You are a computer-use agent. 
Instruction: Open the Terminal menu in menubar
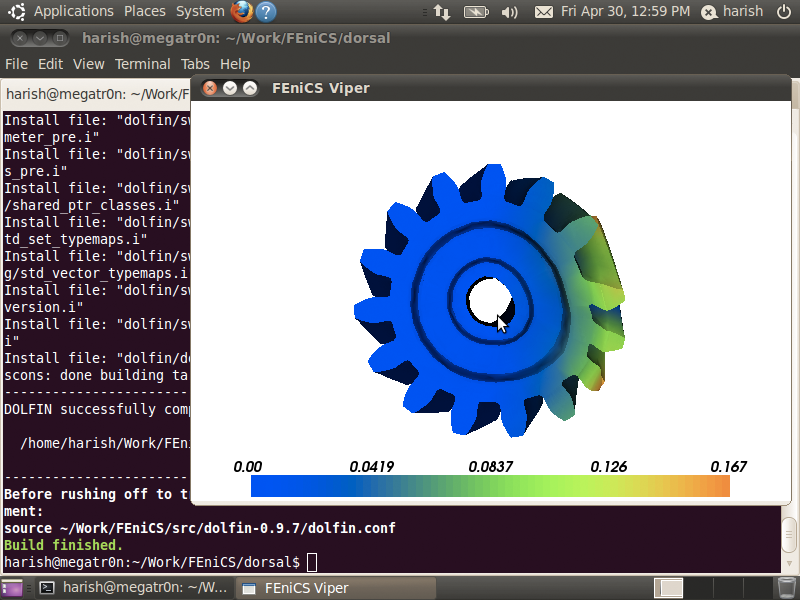click(x=142, y=64)
